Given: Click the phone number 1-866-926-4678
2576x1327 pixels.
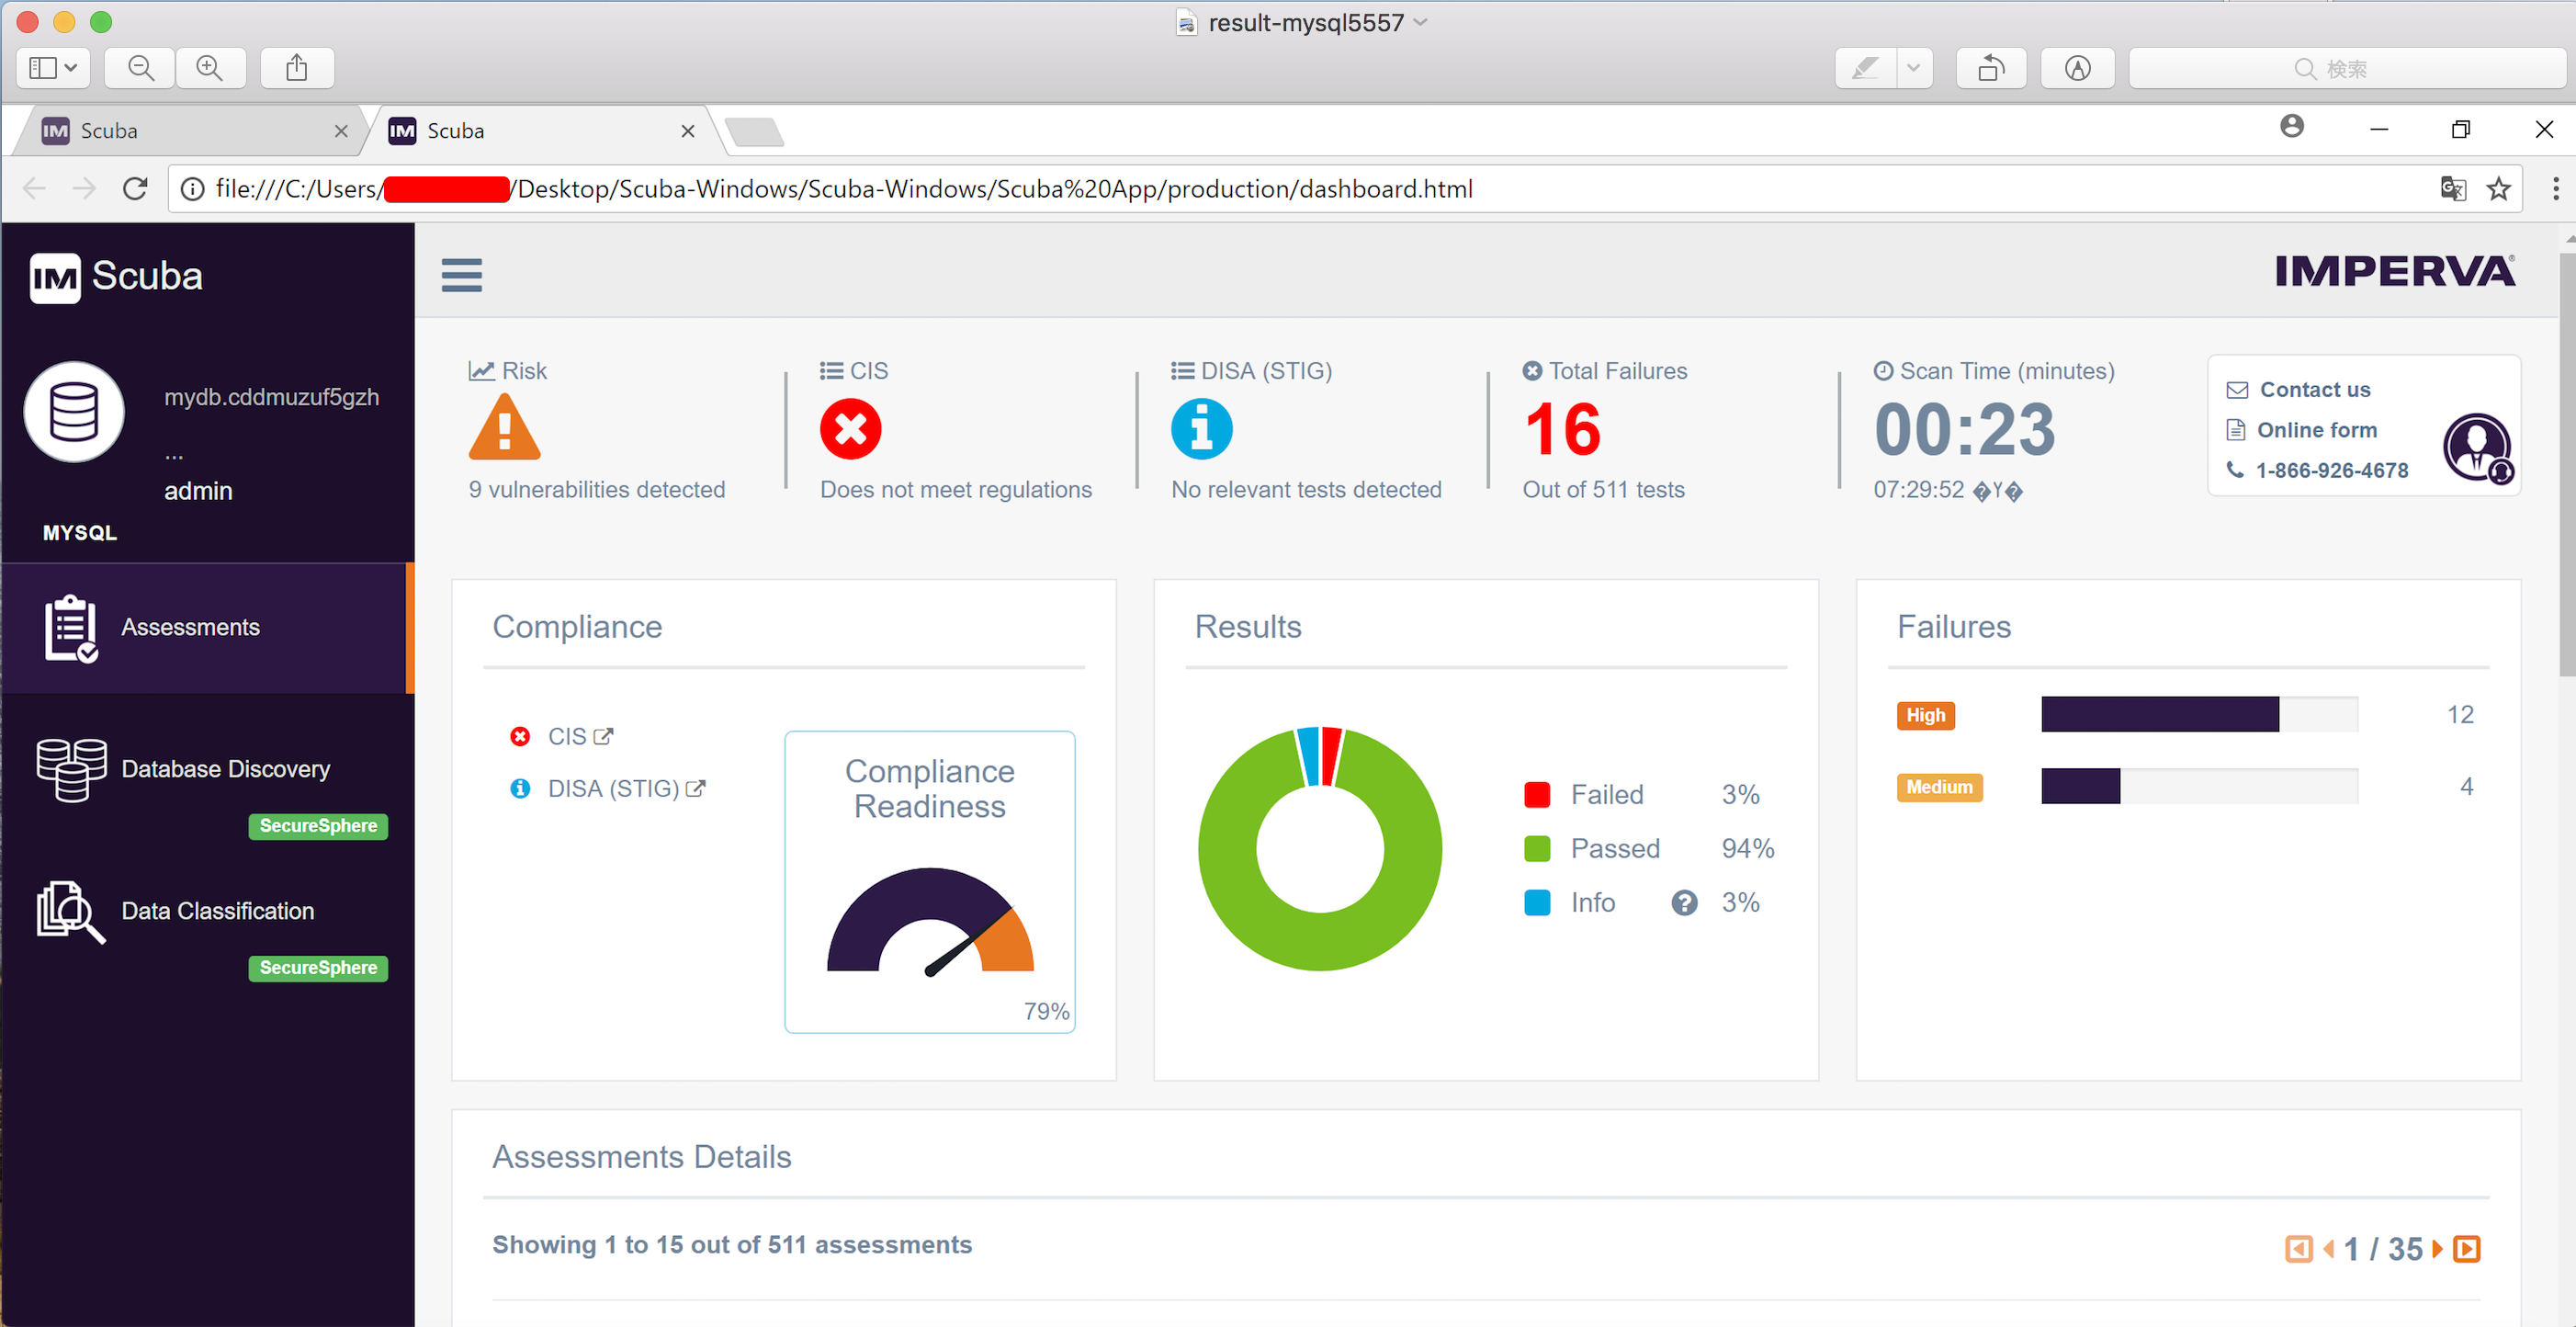Looking at the screenshot, I should click(2331, 470).
